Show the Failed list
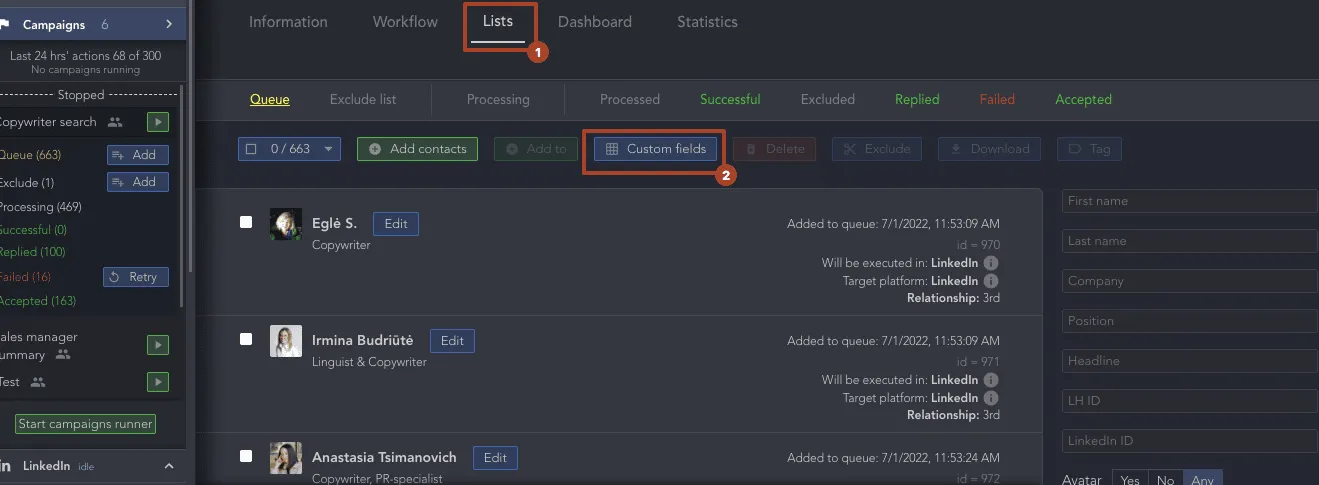 tap(997, 99)
